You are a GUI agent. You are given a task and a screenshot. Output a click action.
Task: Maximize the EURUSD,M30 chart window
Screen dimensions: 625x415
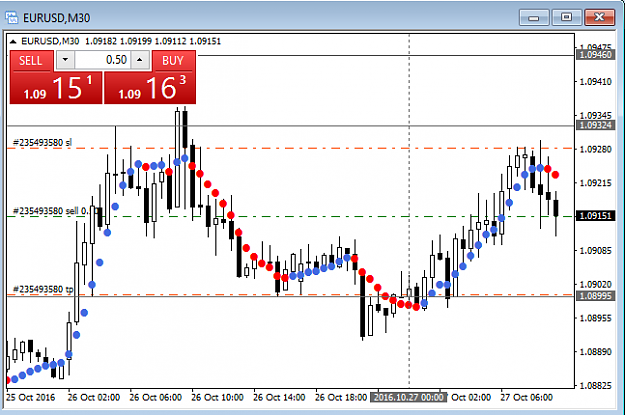566,18
